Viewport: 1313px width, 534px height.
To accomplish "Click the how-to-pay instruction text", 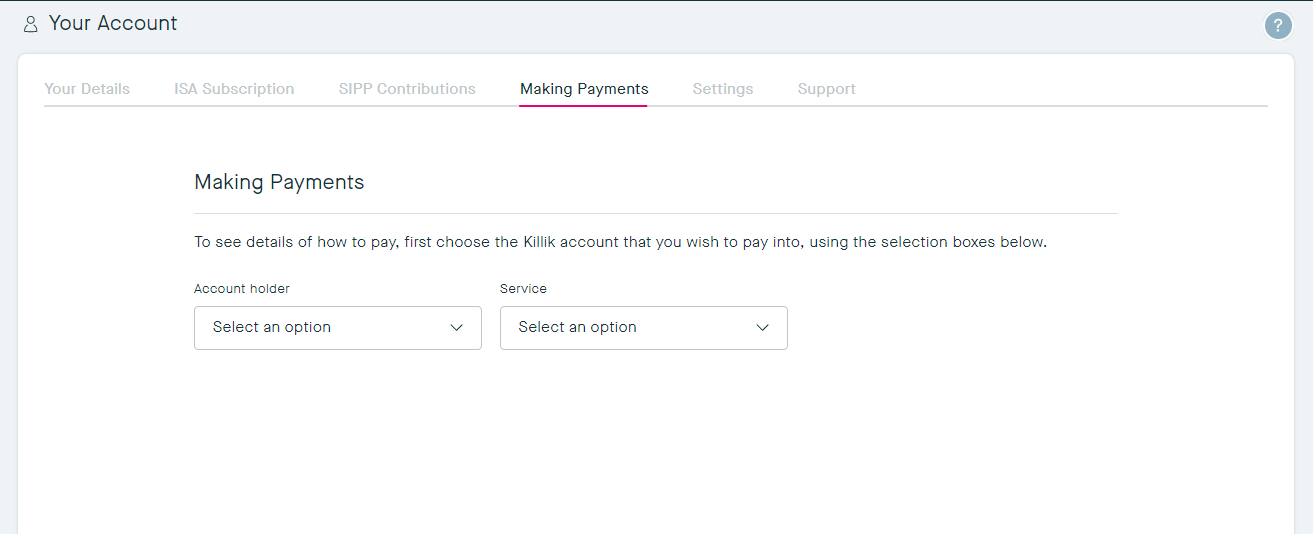I will point(620,242).
